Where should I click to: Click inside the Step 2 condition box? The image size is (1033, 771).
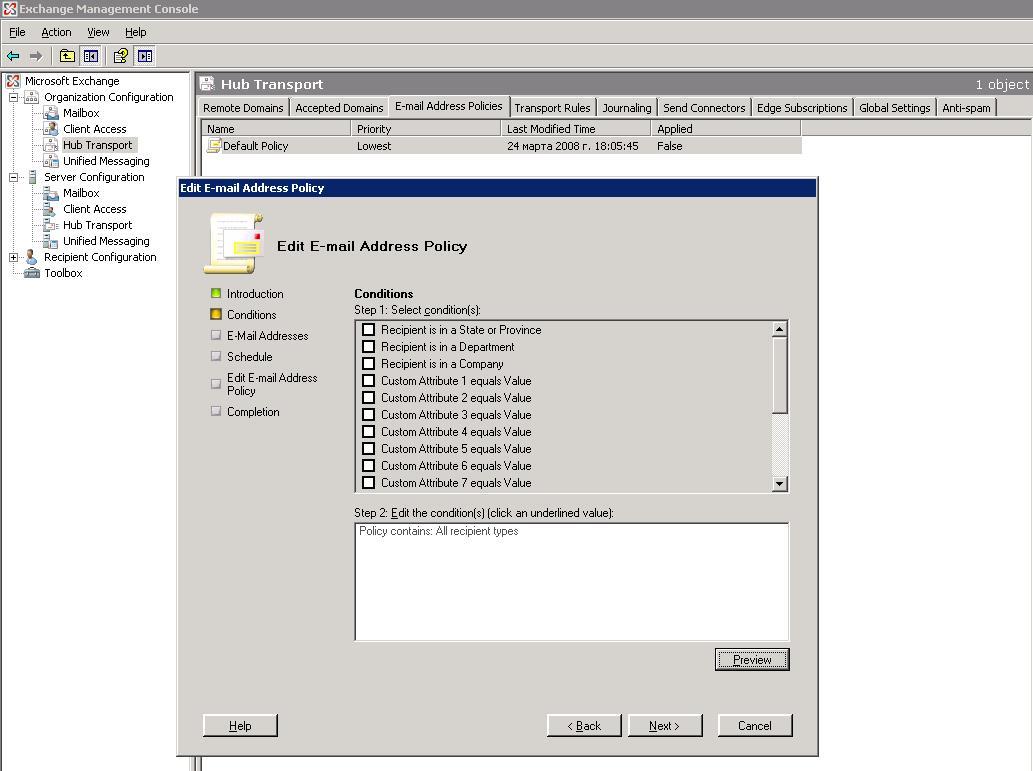point(572,582)
